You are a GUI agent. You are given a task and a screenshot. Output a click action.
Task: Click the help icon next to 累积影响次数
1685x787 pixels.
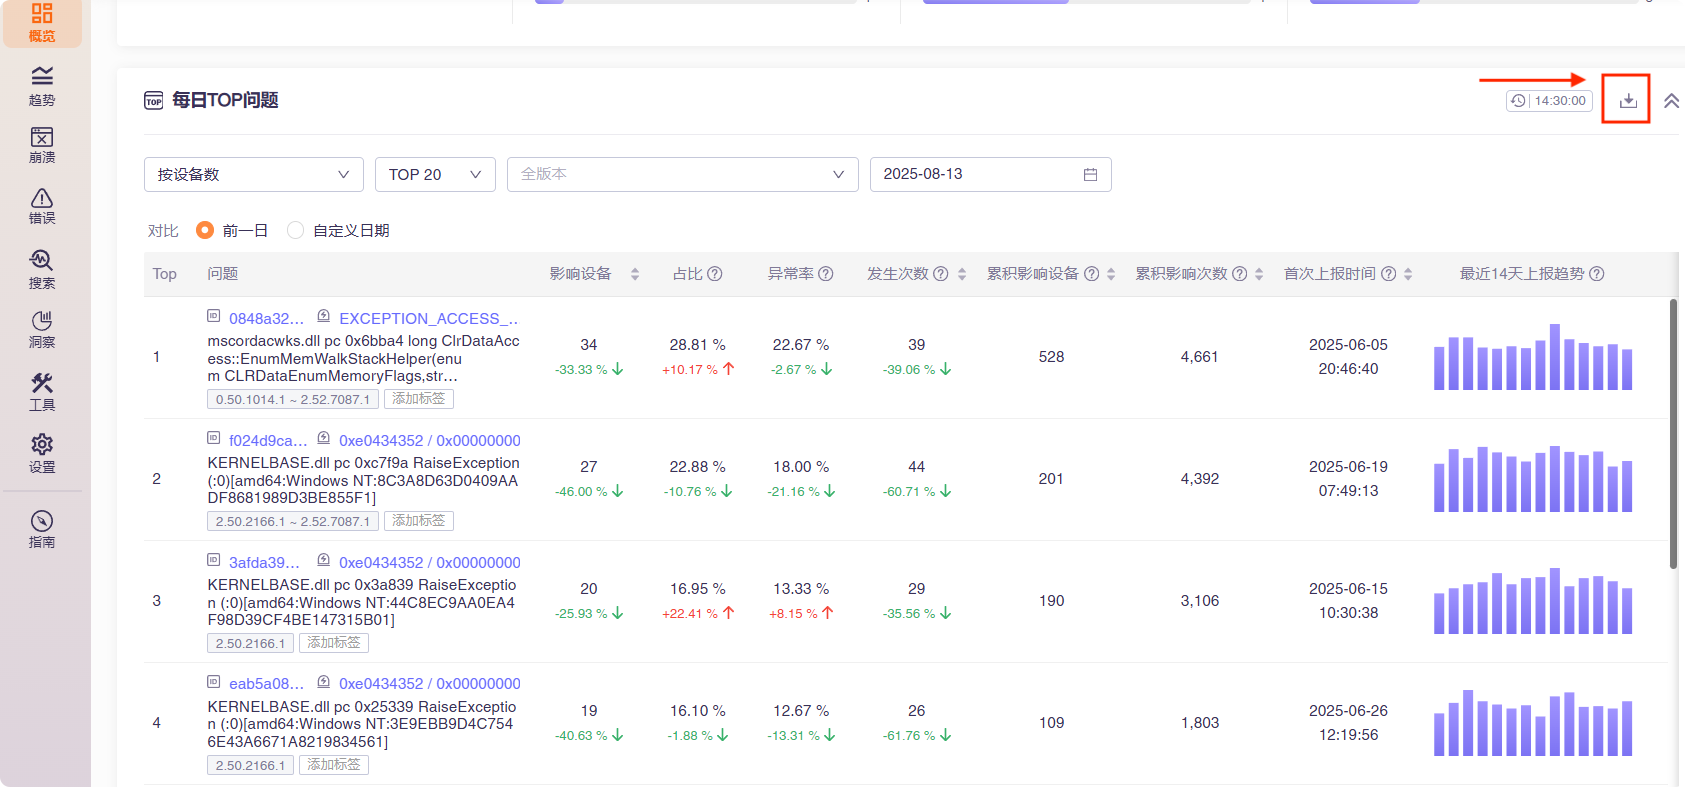1239,274
